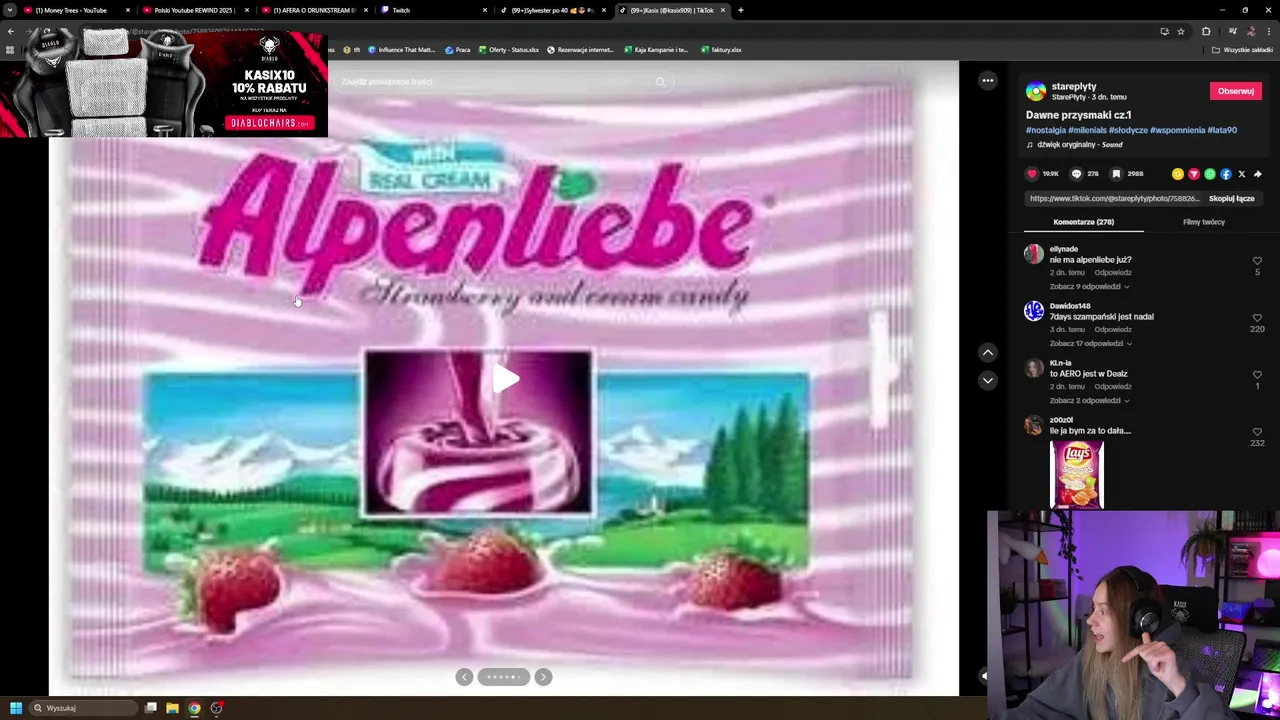Open the #nostalgia hashtag
The width and height of the screenshot is (1280, 720).
click(1045, 130)
